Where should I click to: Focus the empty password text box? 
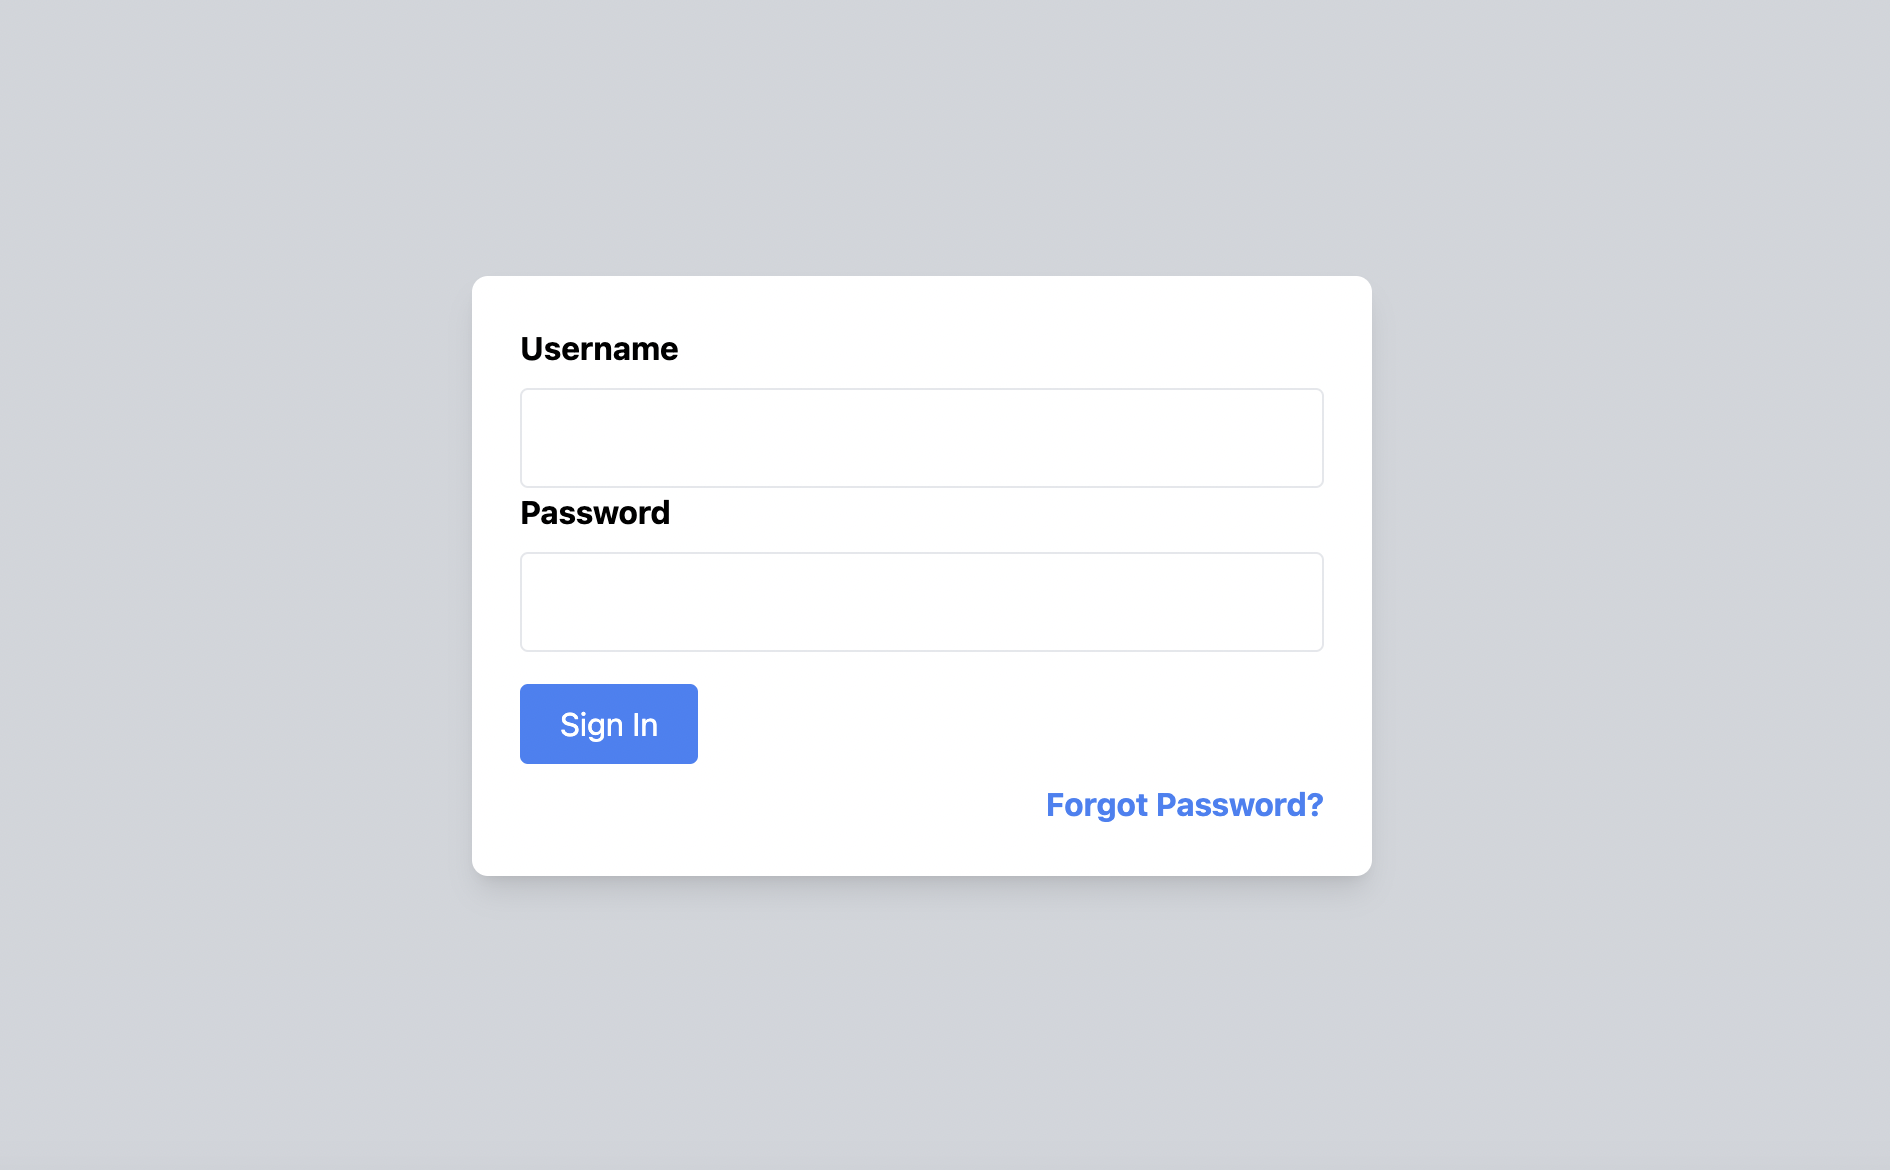(x=920, y=601)
